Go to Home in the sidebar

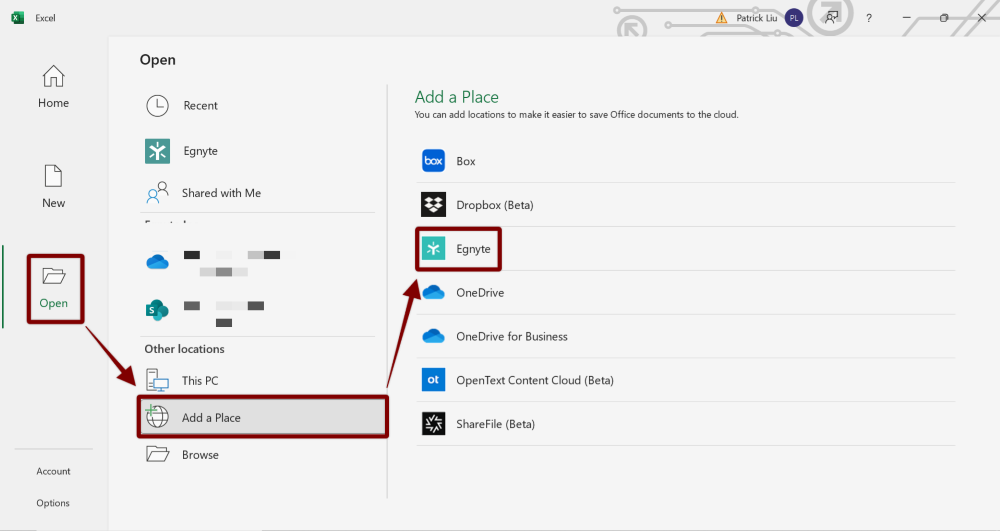click(x=54, y=87)
